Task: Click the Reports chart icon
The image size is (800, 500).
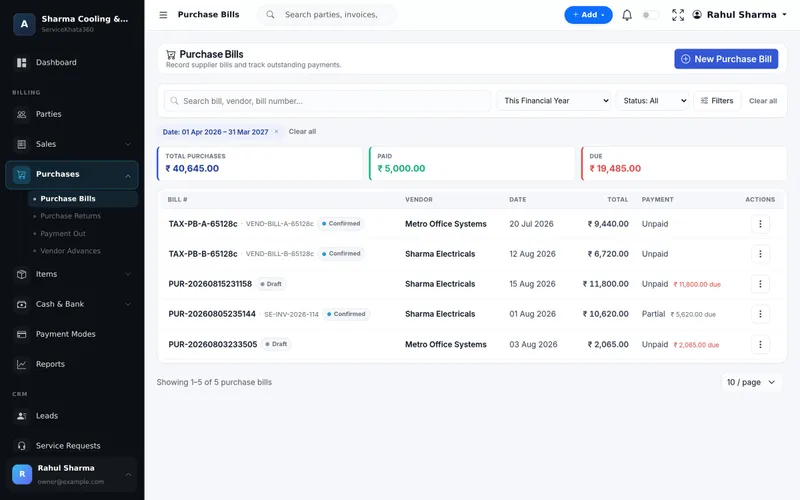Action: coord(21,364)
